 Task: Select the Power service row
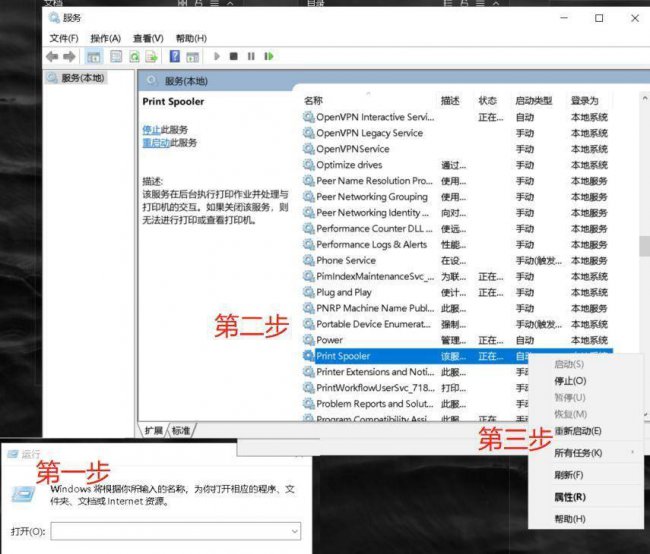pos(456,340)
